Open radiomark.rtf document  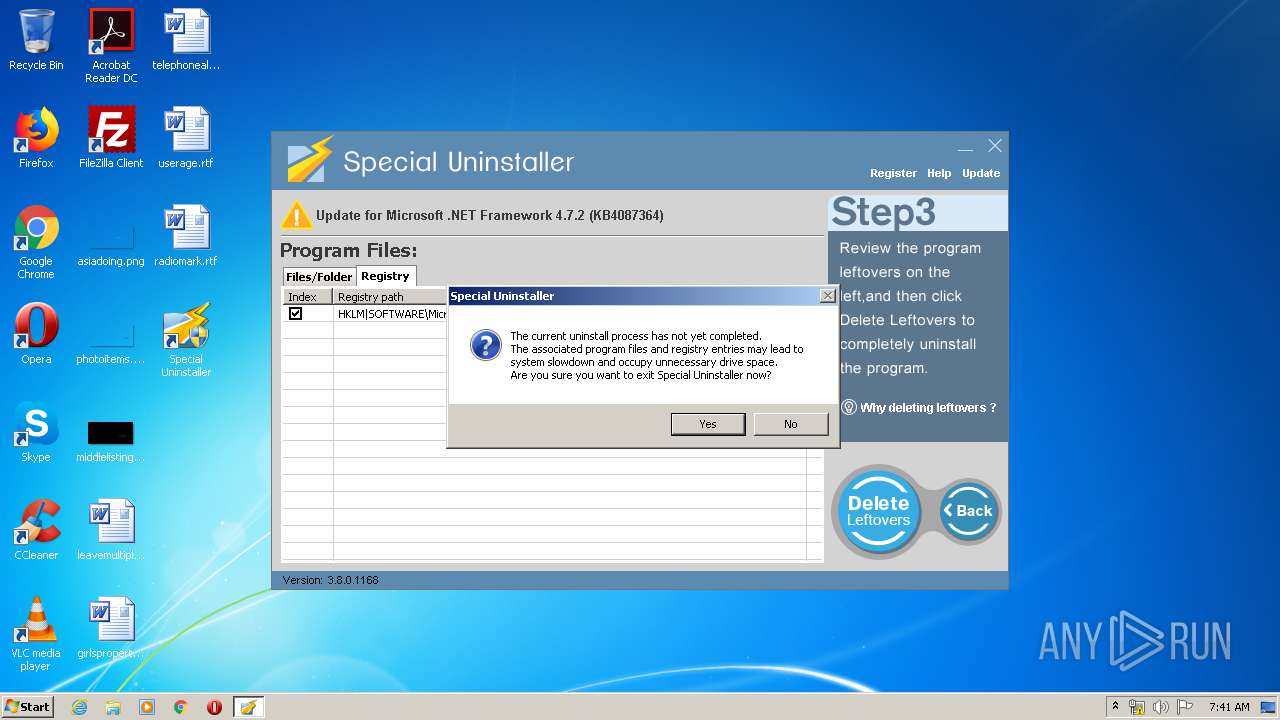tap(186, 237)
